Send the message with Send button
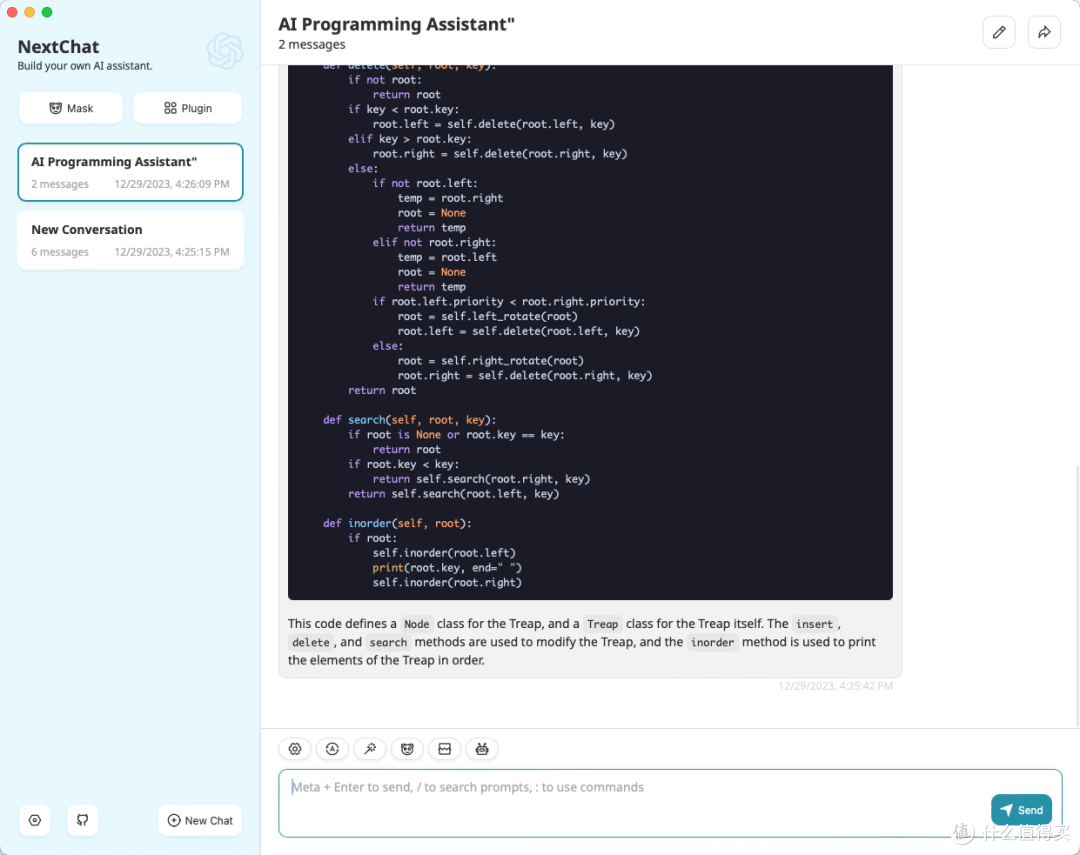This screenshot has width=1080, height=855. click(1021, 810)
